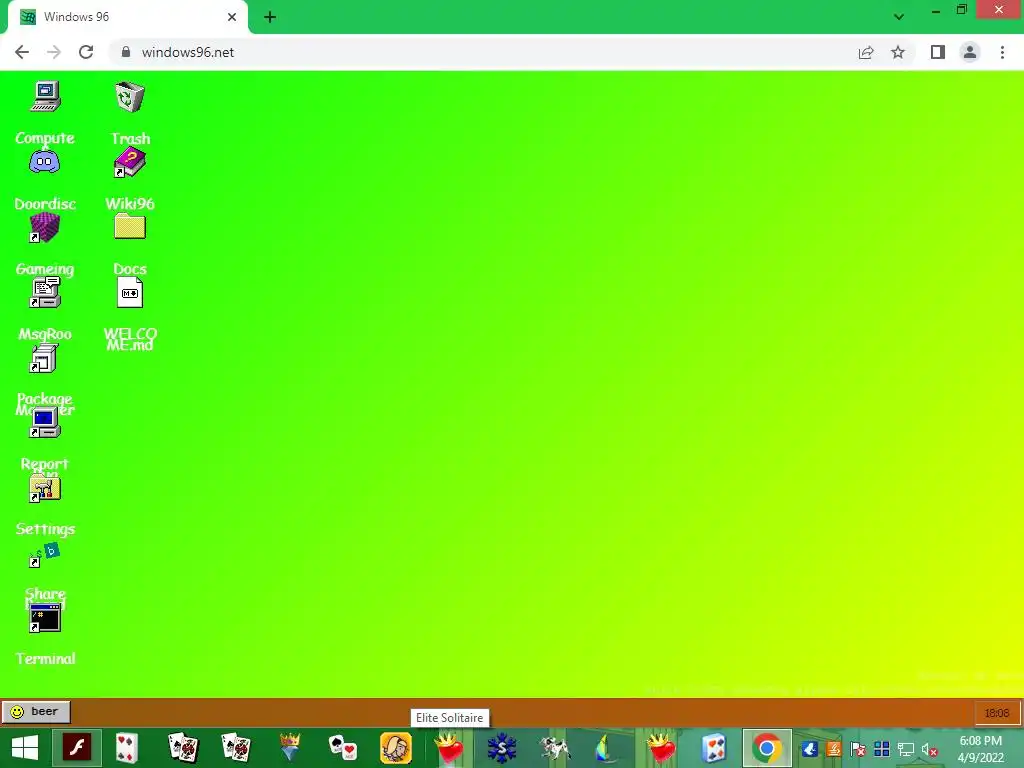Image resolution: width=1024 pixels, height=768 pixels.
Task: Go forward in browser history
Action: click(x=54, y=52)
